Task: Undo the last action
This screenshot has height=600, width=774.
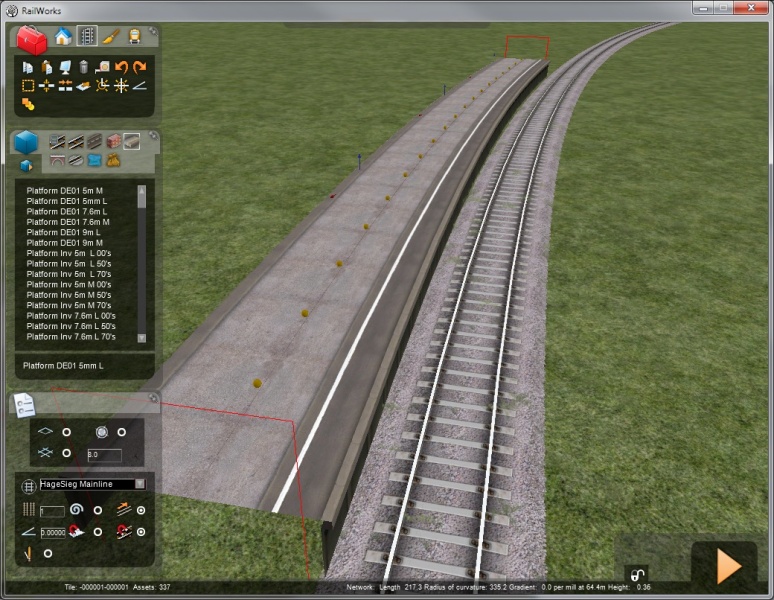Action: tap(121, 67)
